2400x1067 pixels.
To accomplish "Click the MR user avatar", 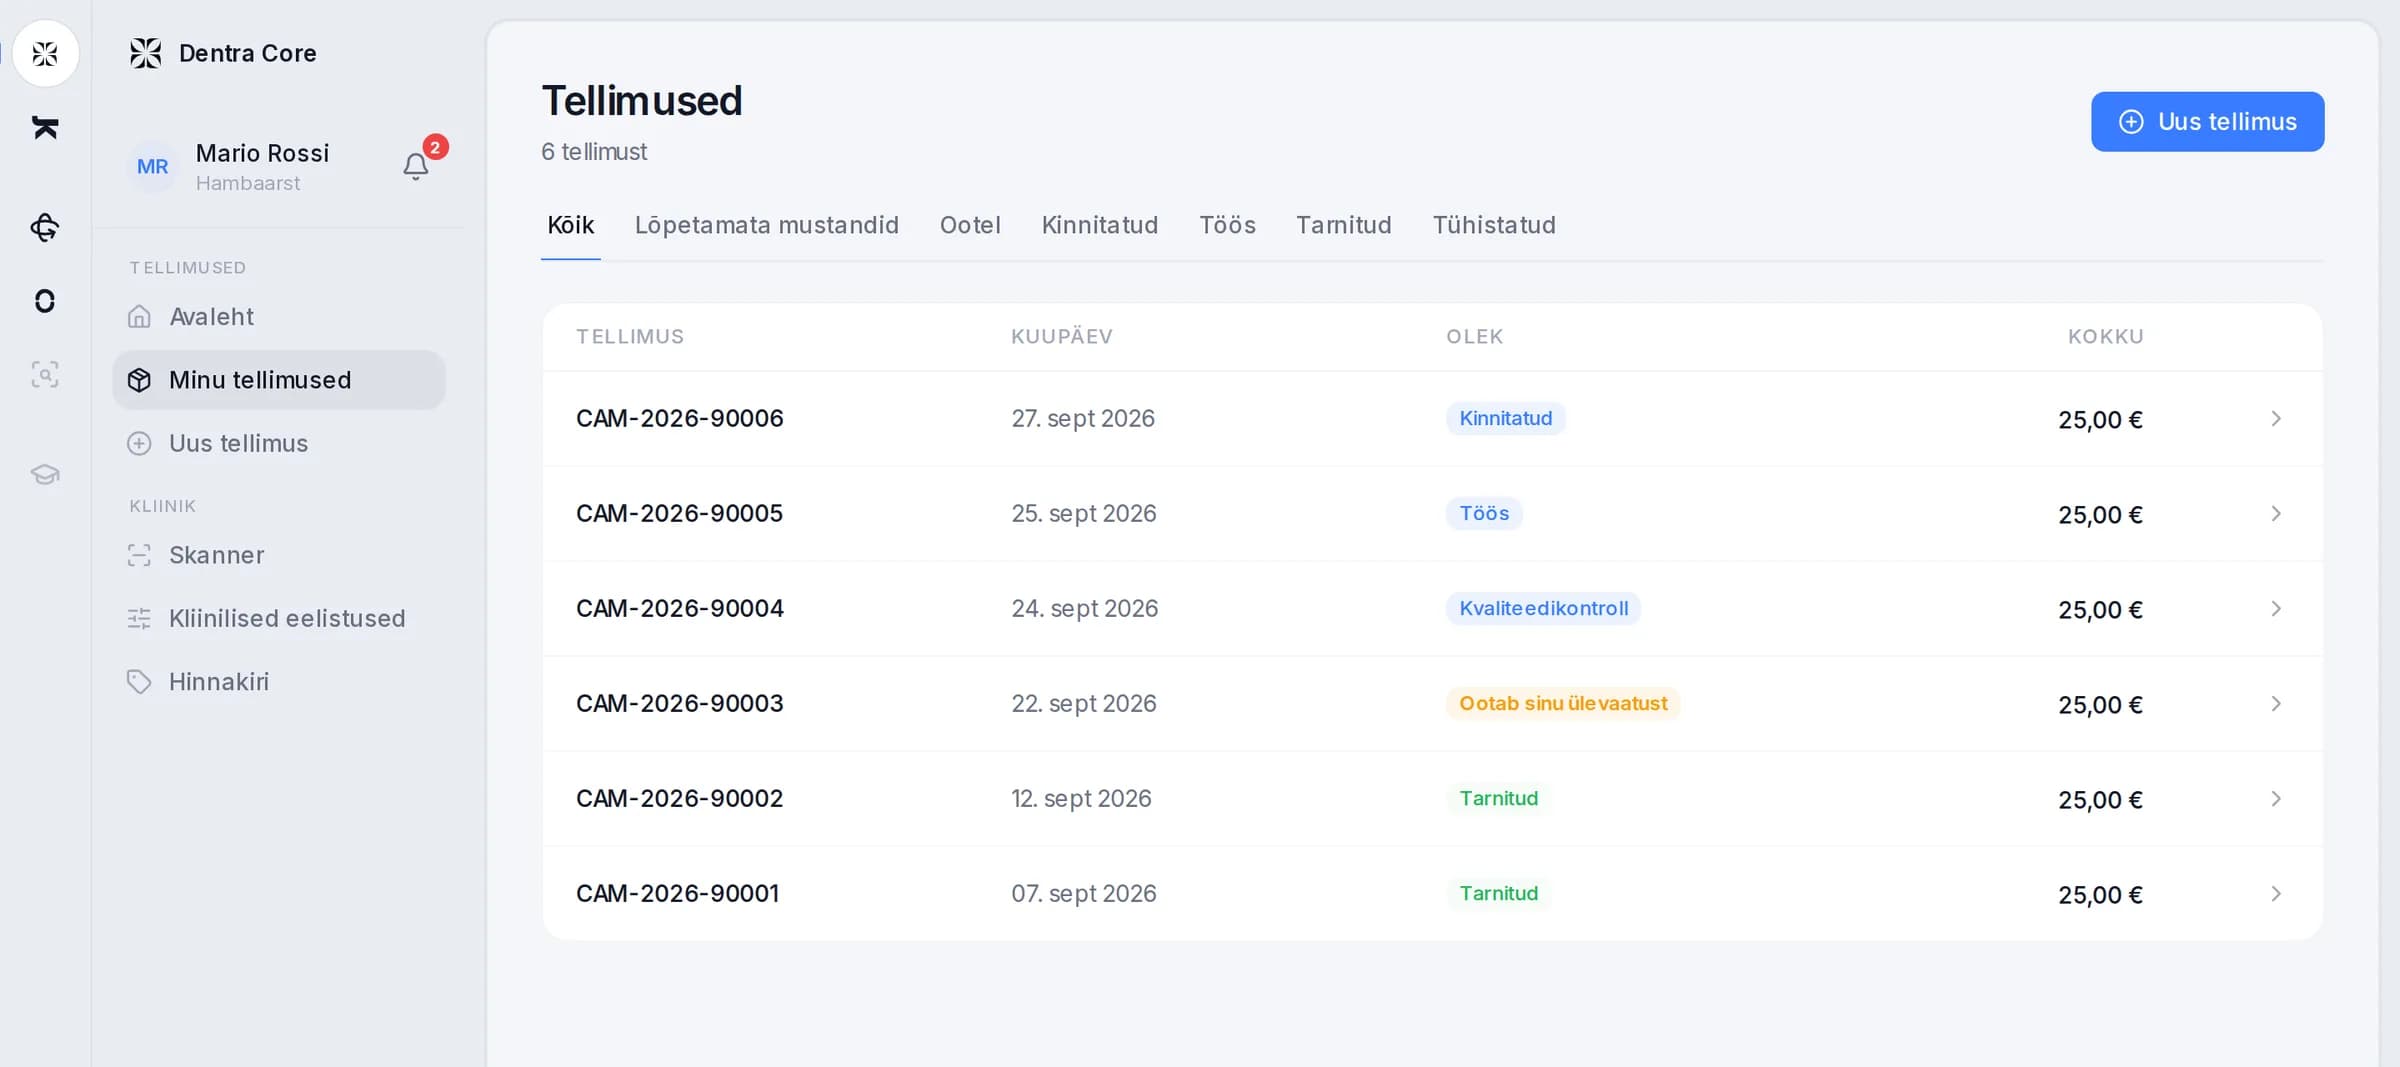I will pyautogui.click(x=153, y=166).
